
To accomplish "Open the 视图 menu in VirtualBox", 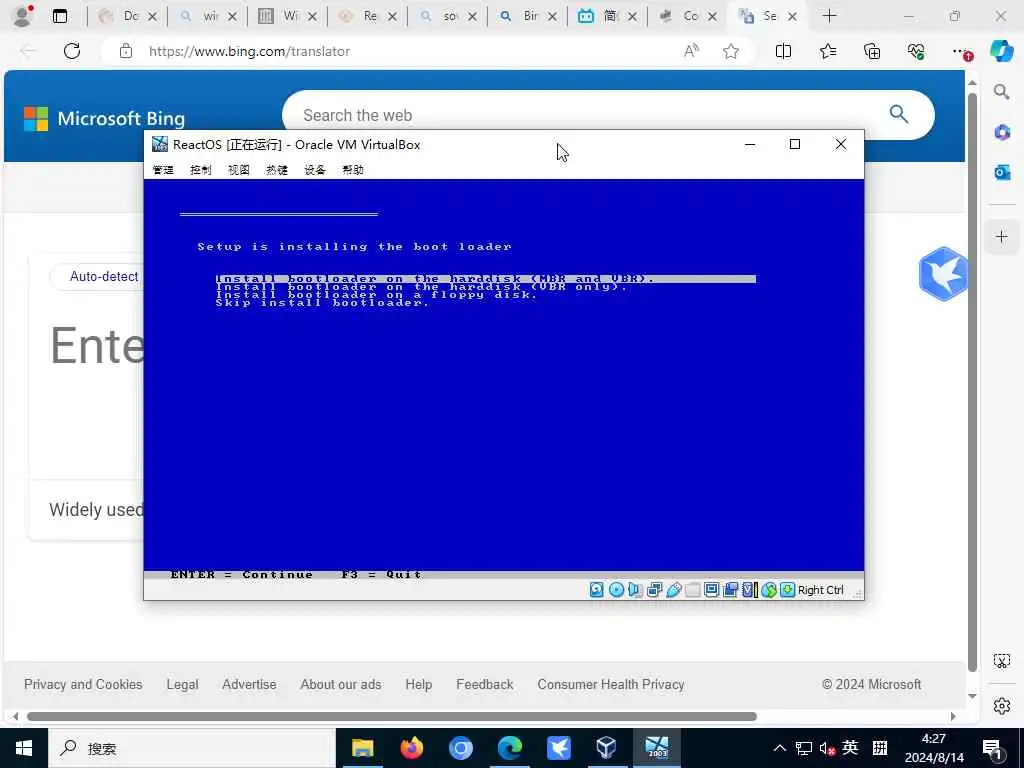I will click(238, 170).
